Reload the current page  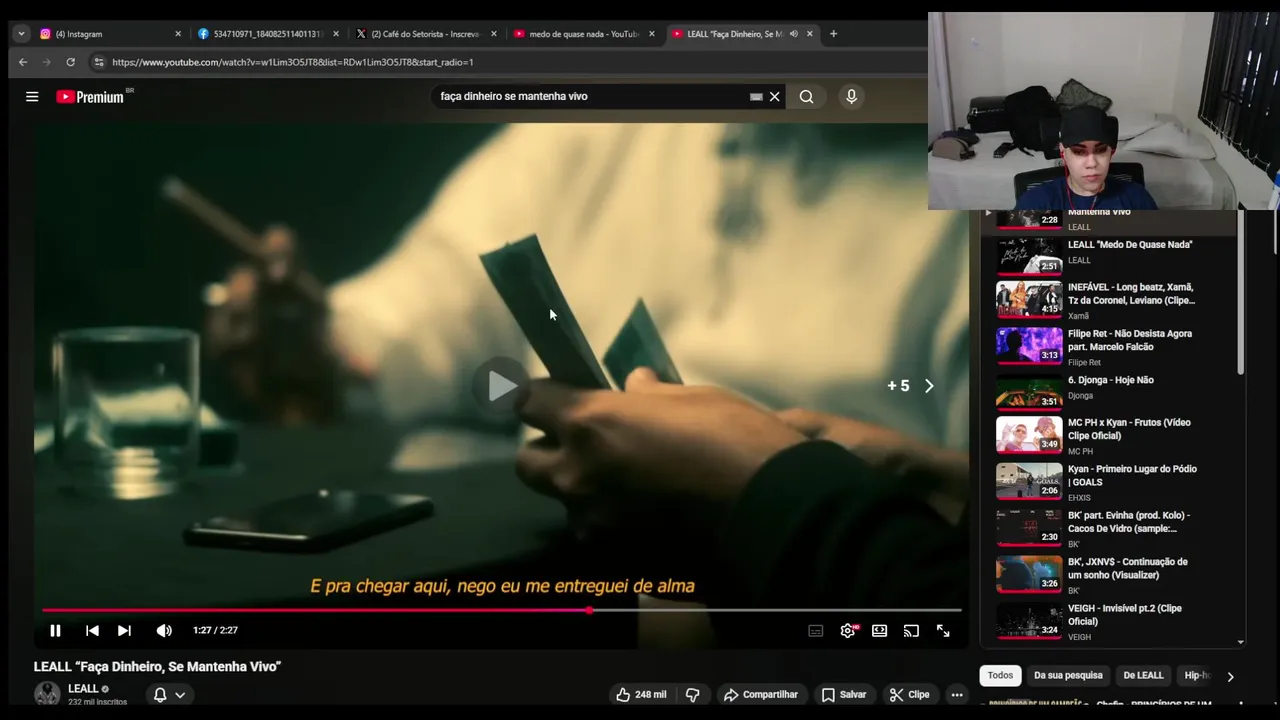pos(70,62)
